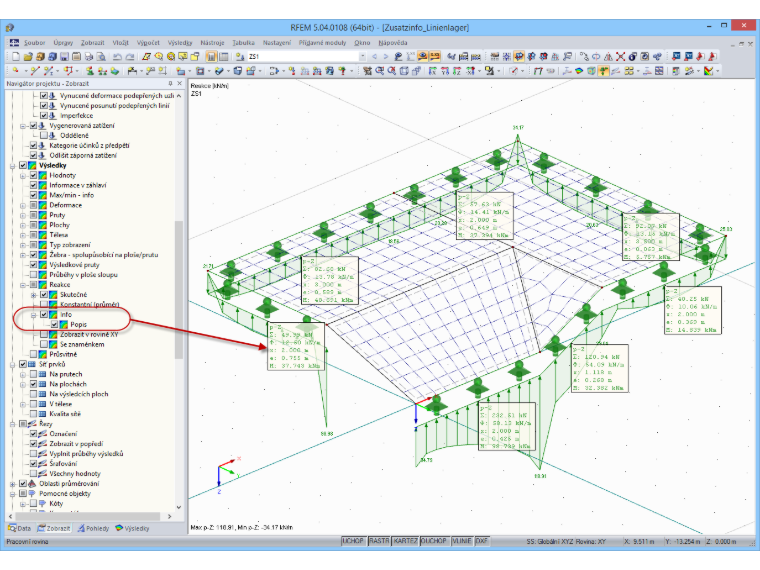Collapse the Výsledky tree node

[13, 165]
